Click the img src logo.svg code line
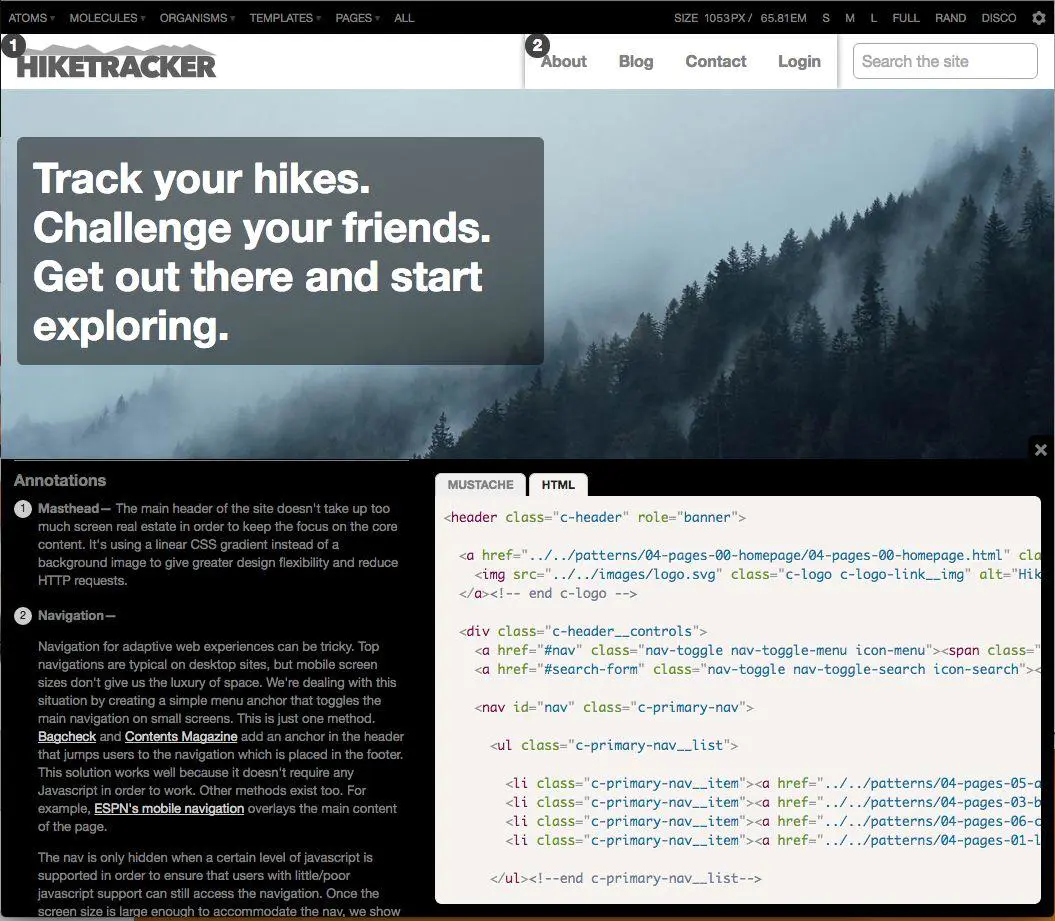Viewport: 1055px width, 921px height. [757, 575]
